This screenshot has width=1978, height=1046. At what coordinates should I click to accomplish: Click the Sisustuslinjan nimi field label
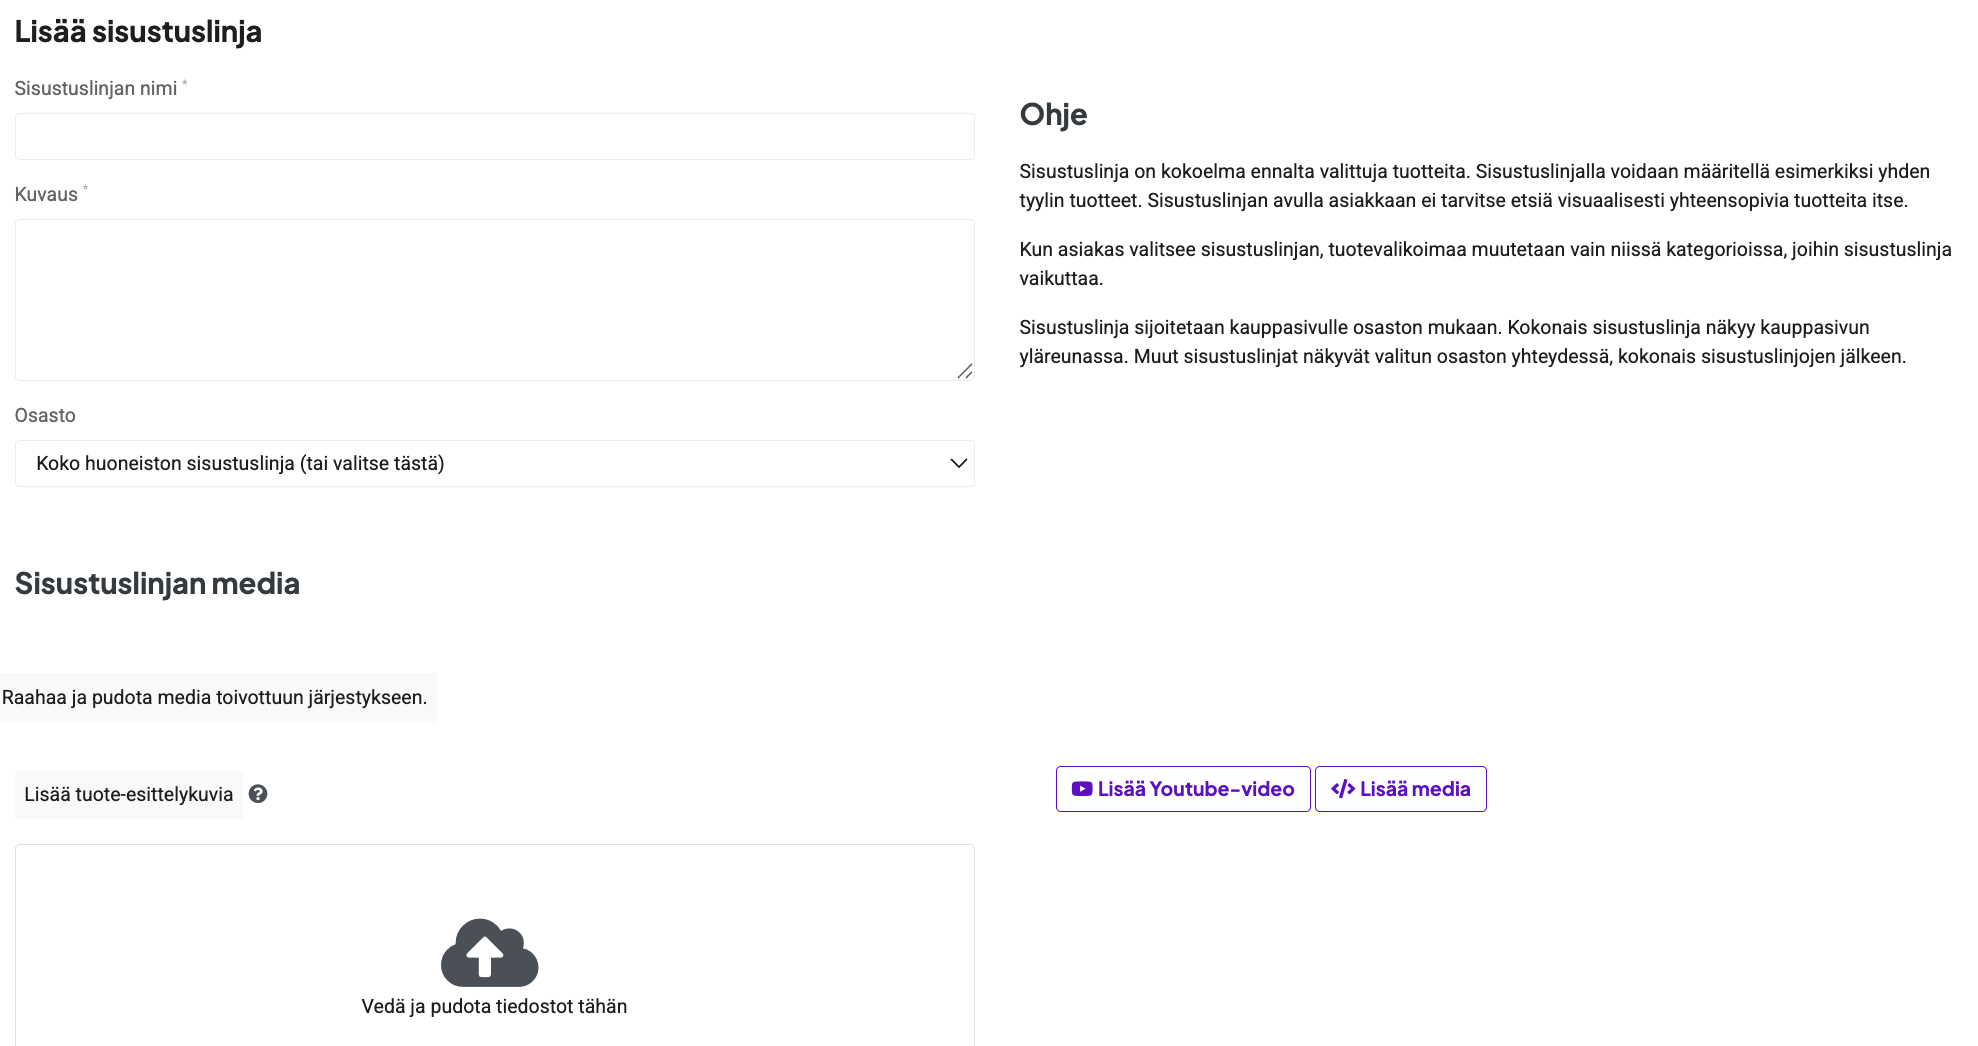(96, 88)
